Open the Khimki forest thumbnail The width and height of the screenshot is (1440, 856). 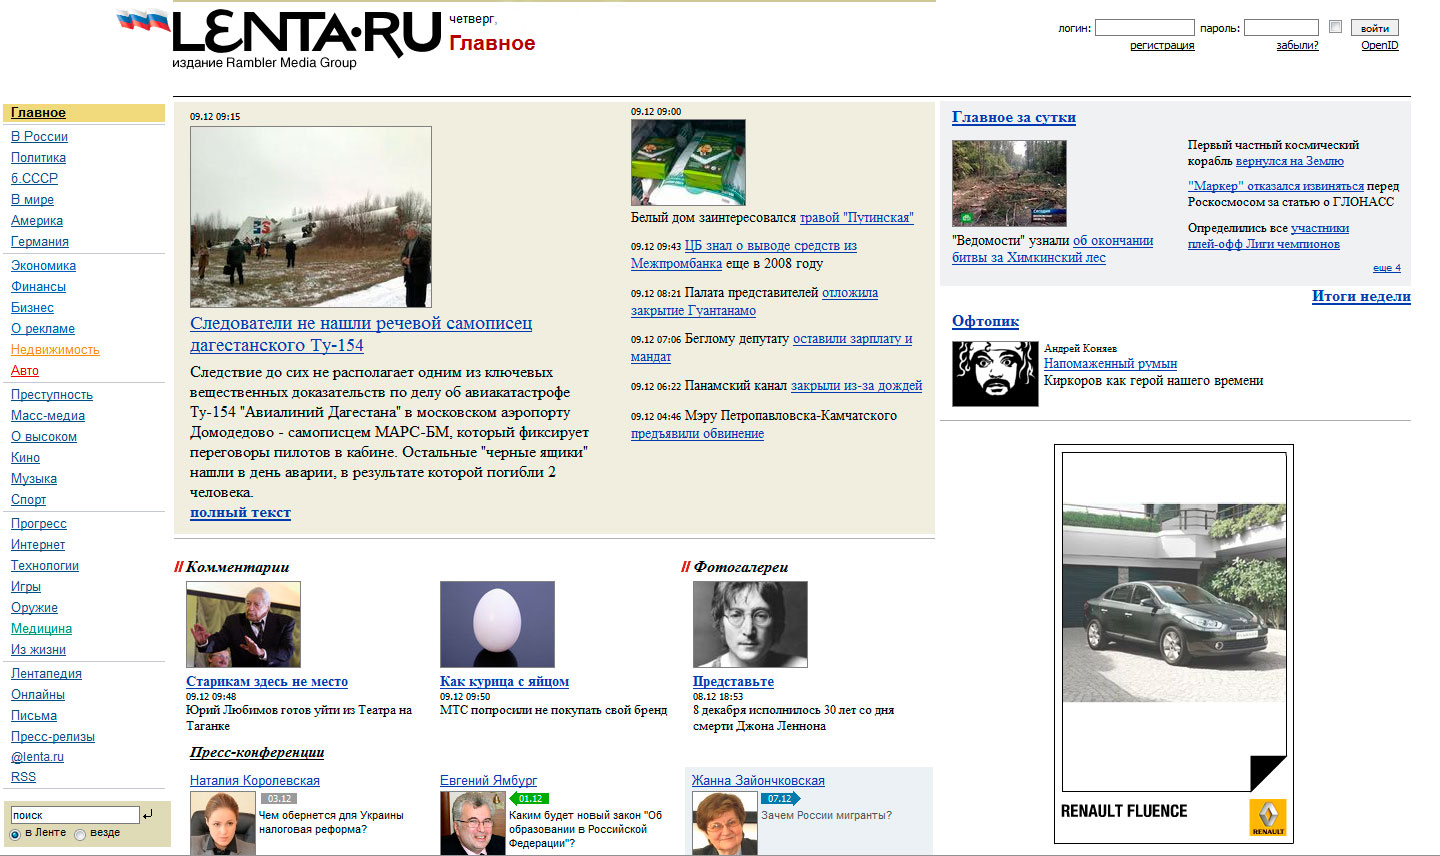tap(1009, 183)
